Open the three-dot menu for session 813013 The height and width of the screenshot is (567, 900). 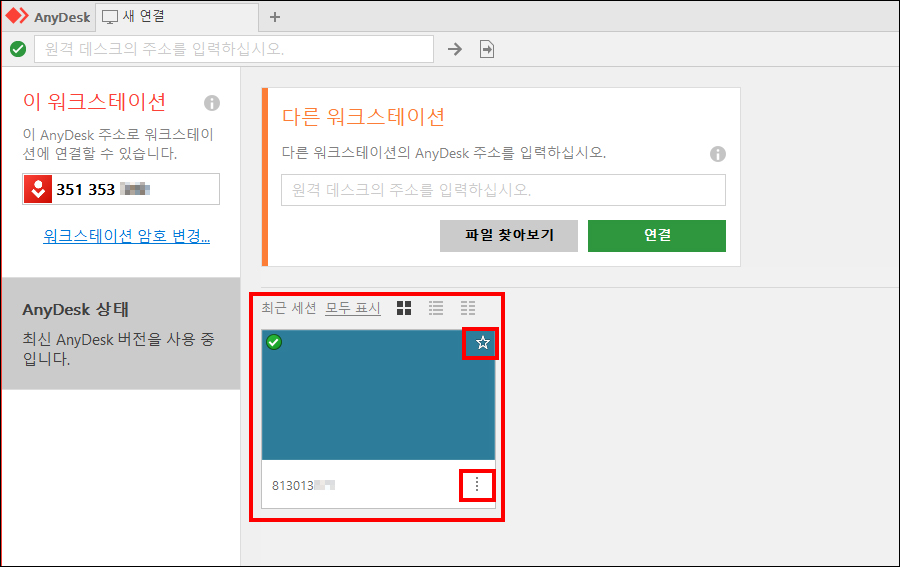pos(476,485)
